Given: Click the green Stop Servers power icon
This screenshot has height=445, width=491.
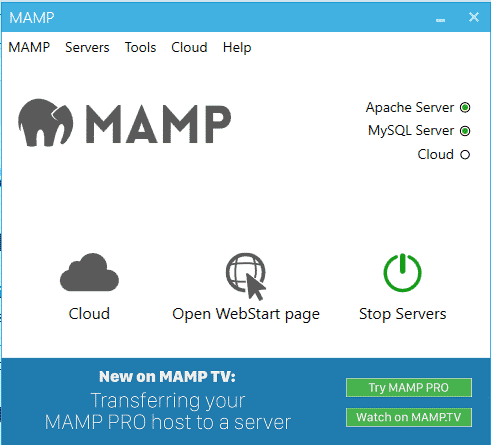Looking at the screenshot, I should click(402, 273).
